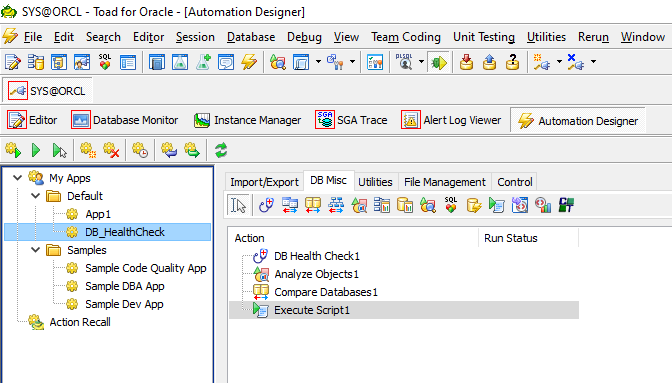
Task: Open a new Editor window from the main toolbar
Action: coord(12,62)
